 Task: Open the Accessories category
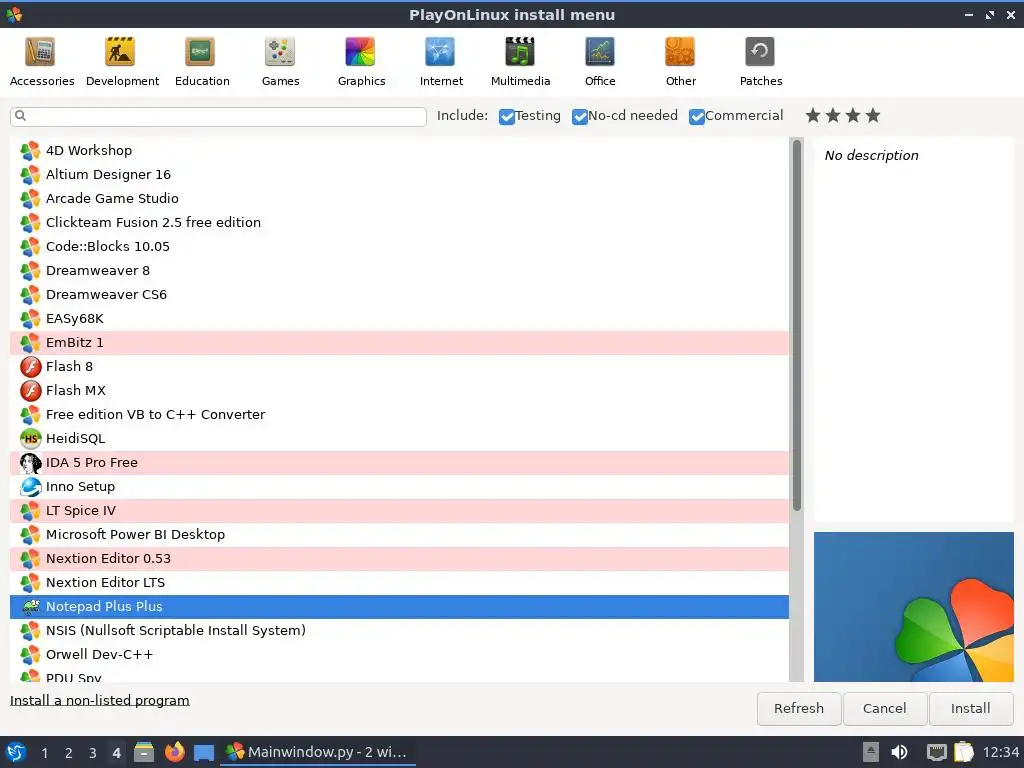[41, 63]
